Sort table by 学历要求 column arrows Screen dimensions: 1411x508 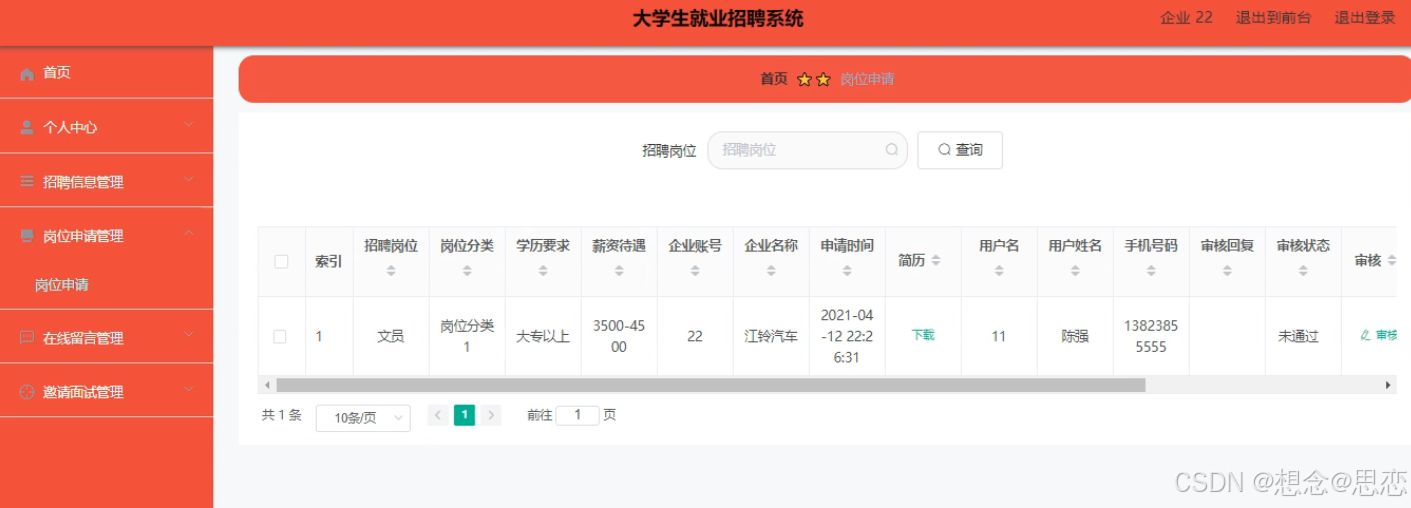click(x=543, y=271)
